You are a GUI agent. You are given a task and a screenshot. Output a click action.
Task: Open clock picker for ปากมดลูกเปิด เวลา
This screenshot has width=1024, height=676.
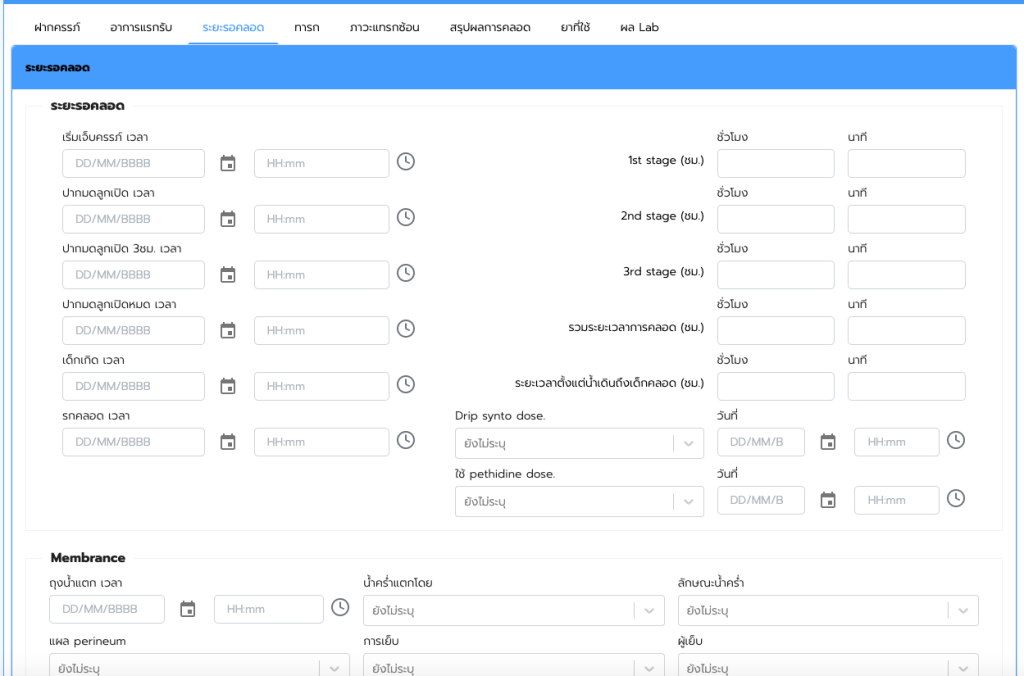pyautogui.click(x=405, y=217)
